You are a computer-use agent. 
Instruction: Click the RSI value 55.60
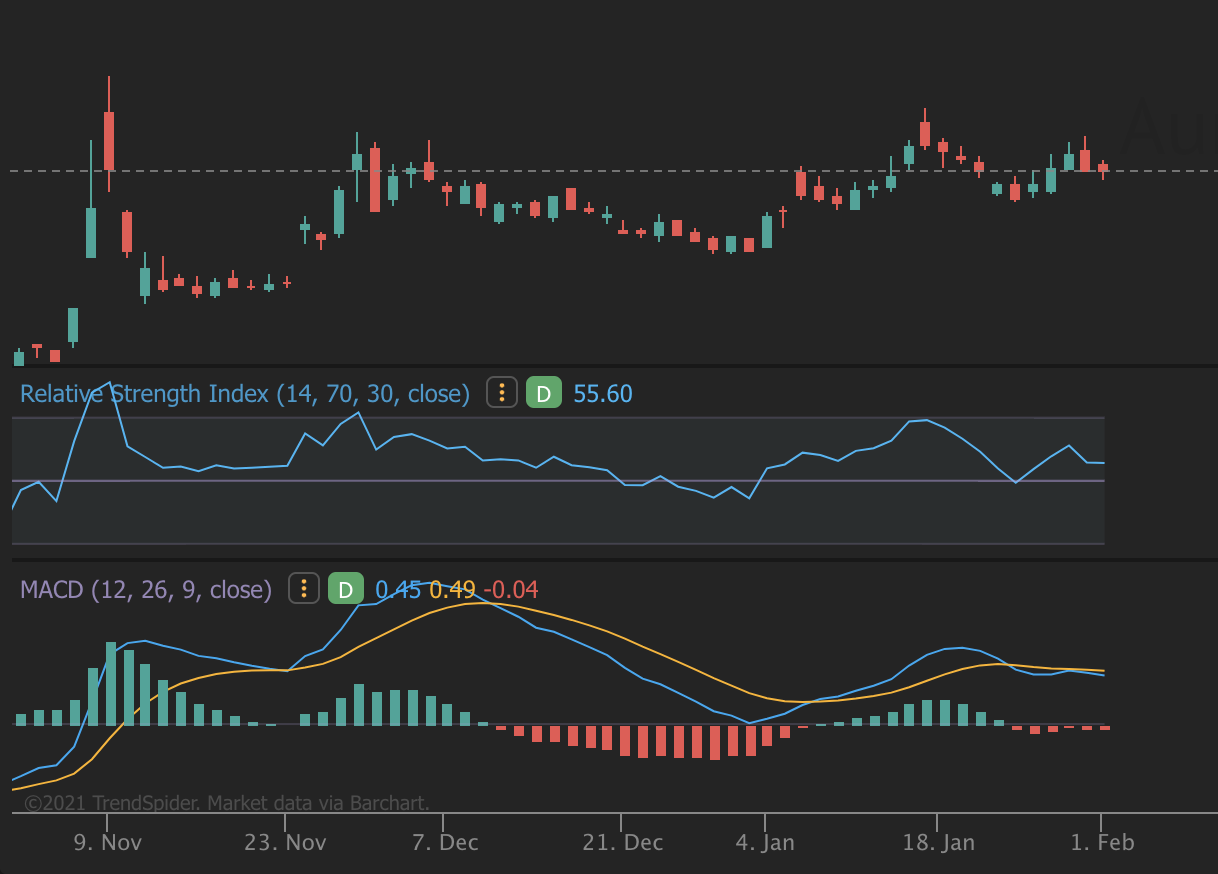(603, 394)
